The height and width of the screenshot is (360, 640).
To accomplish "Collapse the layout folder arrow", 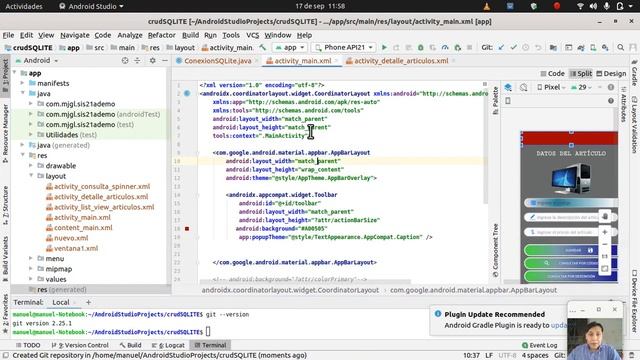I will coord(31,176).
